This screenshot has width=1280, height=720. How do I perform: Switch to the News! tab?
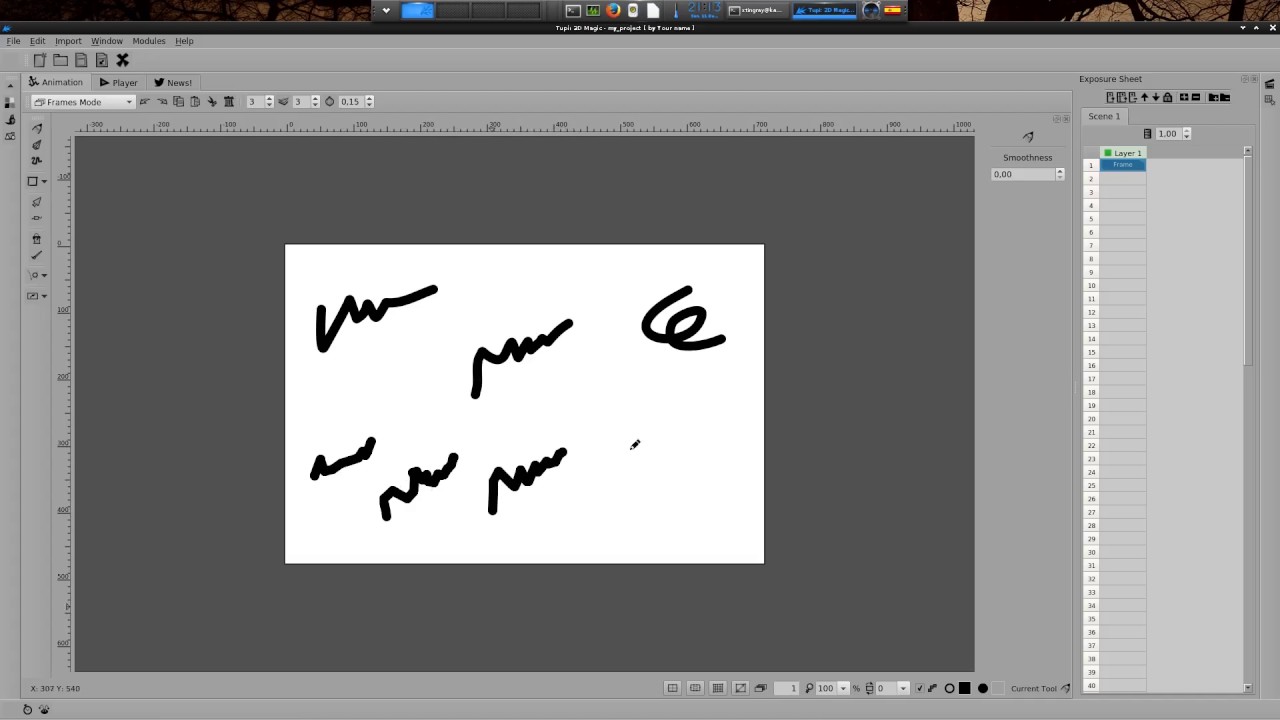173,83
